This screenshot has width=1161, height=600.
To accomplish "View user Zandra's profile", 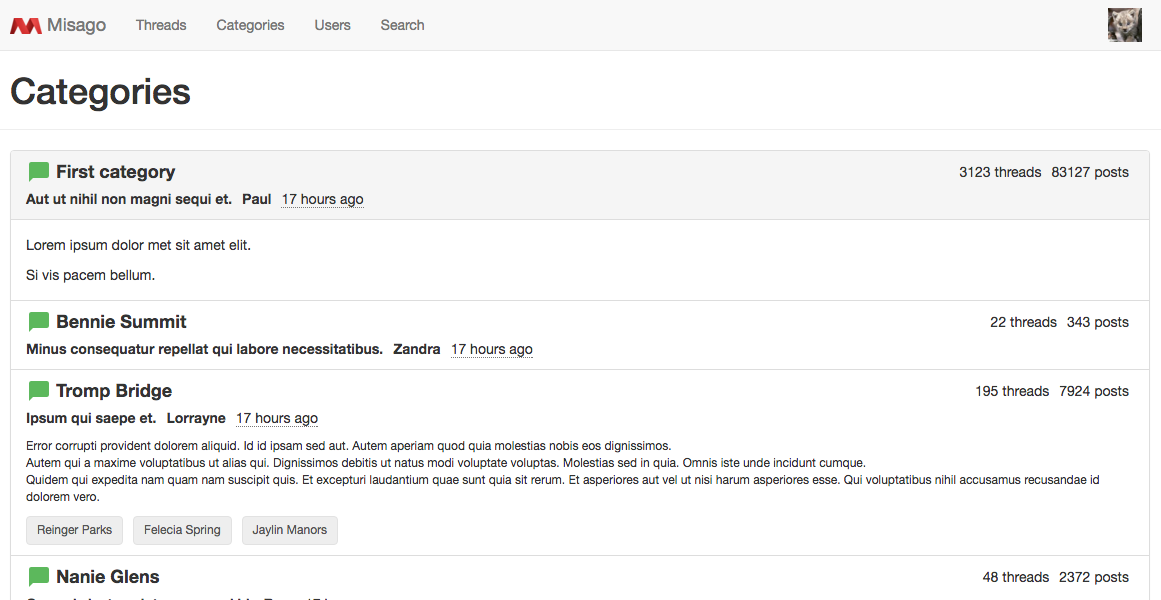I will point(416,349).
